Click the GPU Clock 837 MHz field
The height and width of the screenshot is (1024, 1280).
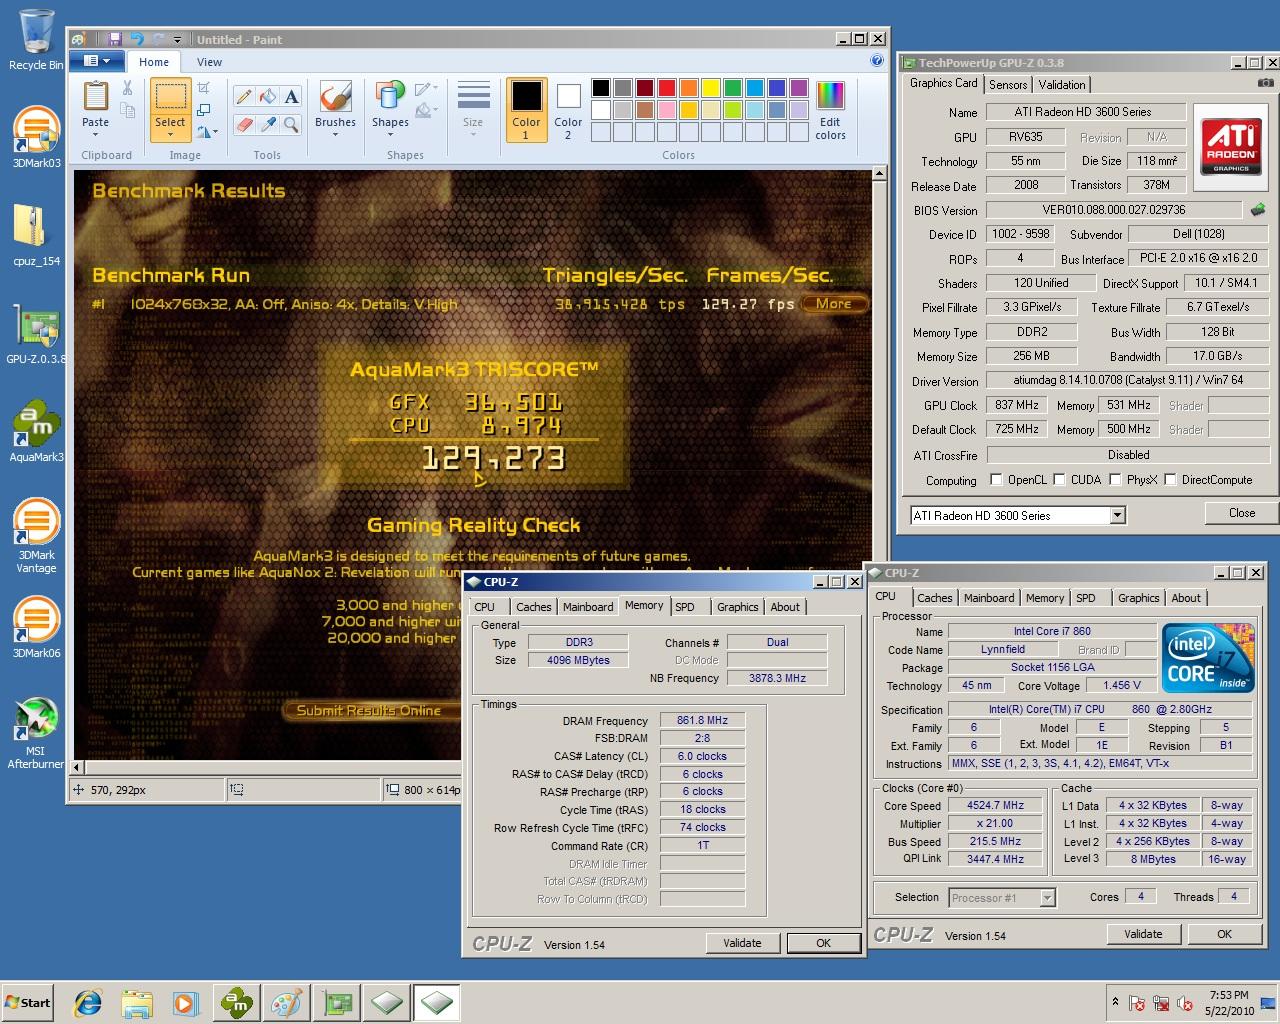pos(1017,405)
